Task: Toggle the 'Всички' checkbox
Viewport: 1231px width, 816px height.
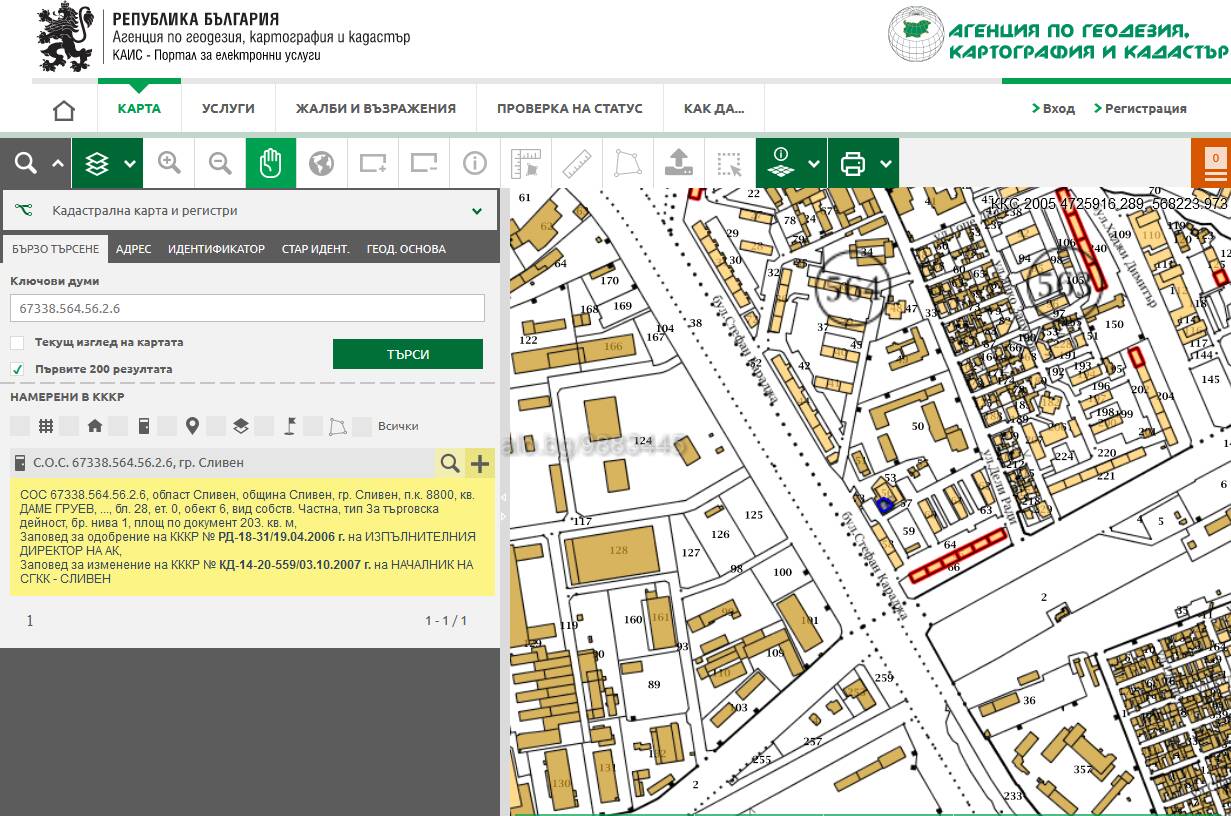Action: coord(362,426)
